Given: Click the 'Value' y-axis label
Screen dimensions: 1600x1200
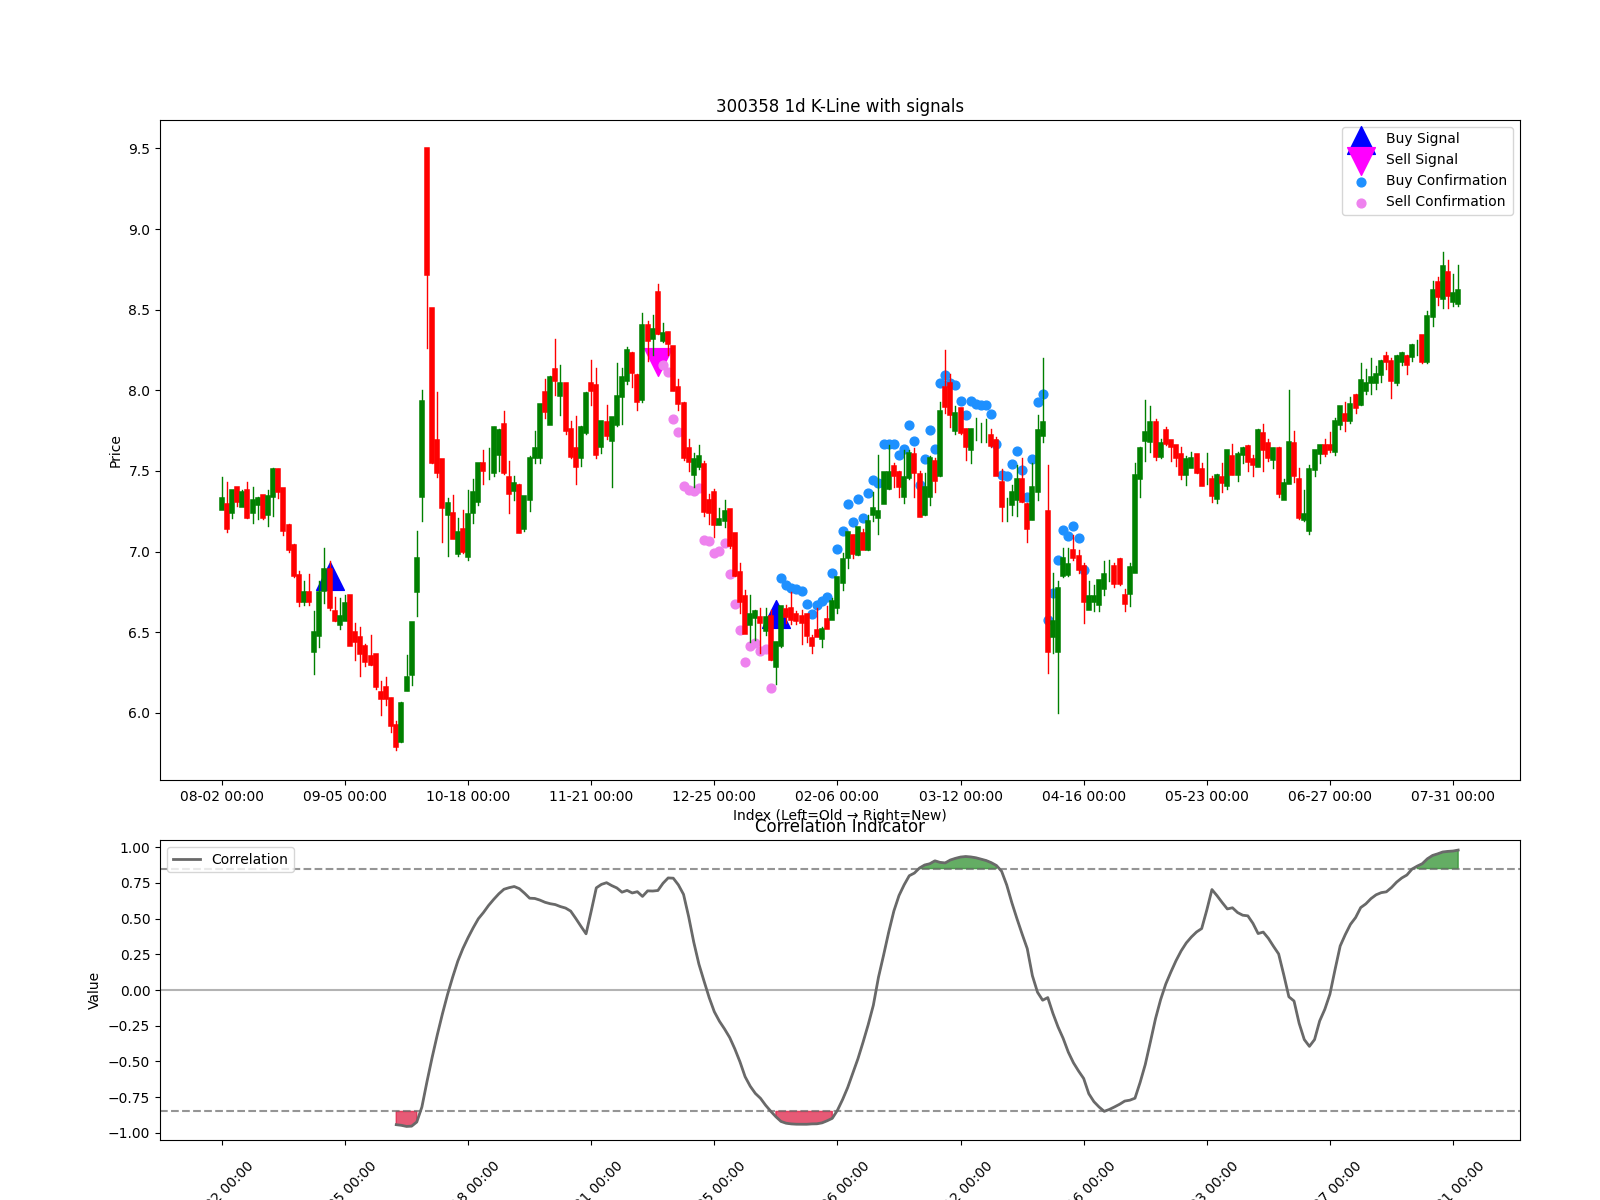Looking at the screenshot, I should (94, 991).
